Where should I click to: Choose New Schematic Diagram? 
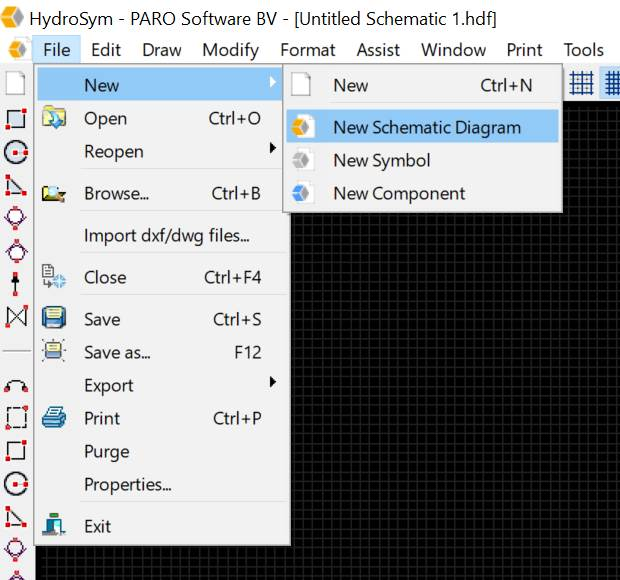422,127
